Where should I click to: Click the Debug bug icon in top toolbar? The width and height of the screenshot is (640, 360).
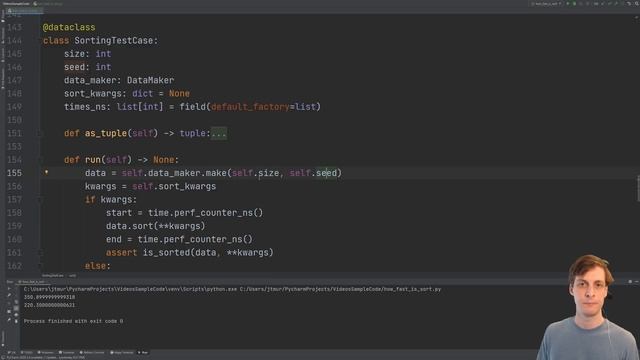point(574,4)
